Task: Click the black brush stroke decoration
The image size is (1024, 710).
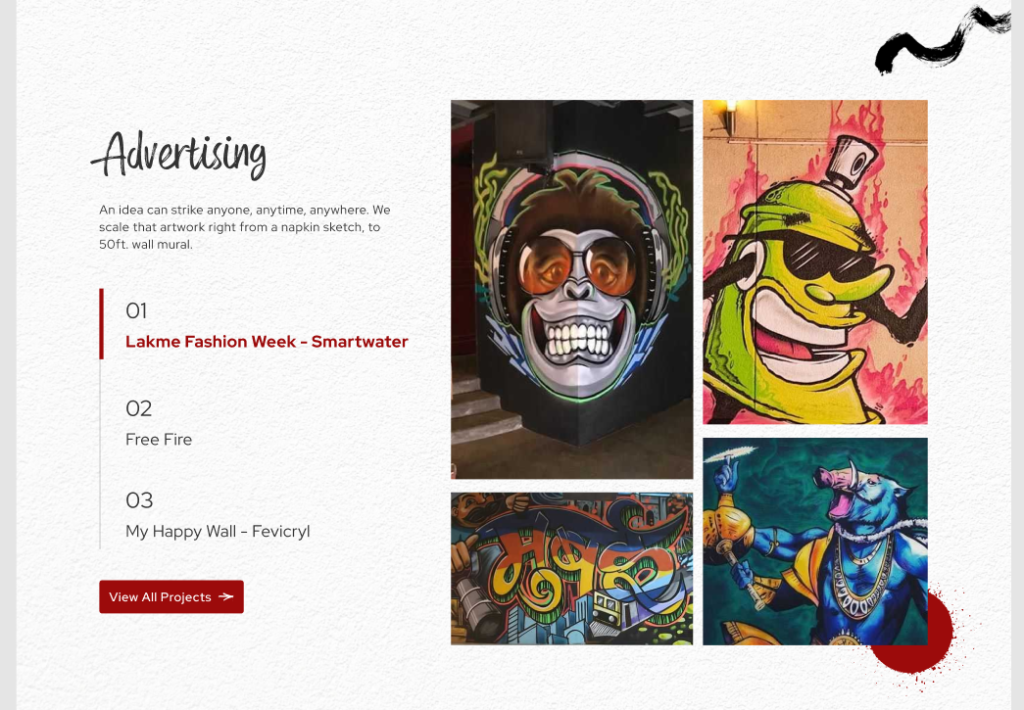Action: pyautogui.click(x=942, y=40)
